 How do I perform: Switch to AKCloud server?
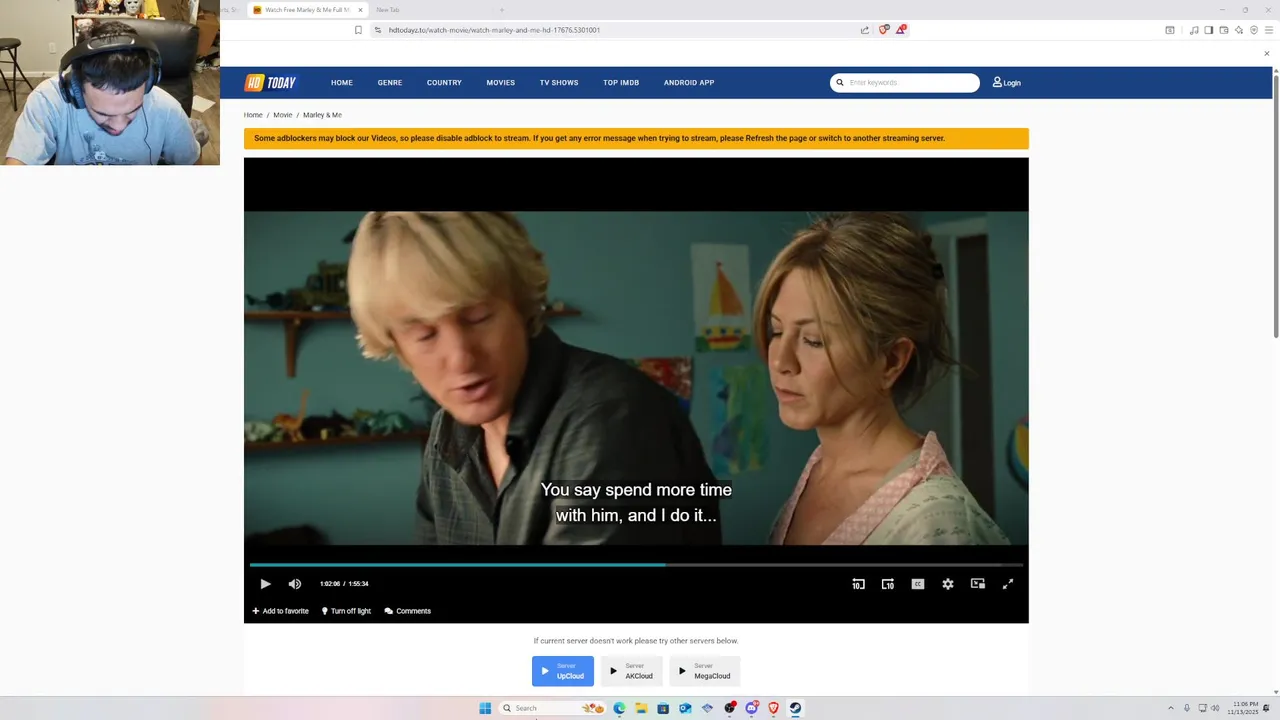(632, 671)
